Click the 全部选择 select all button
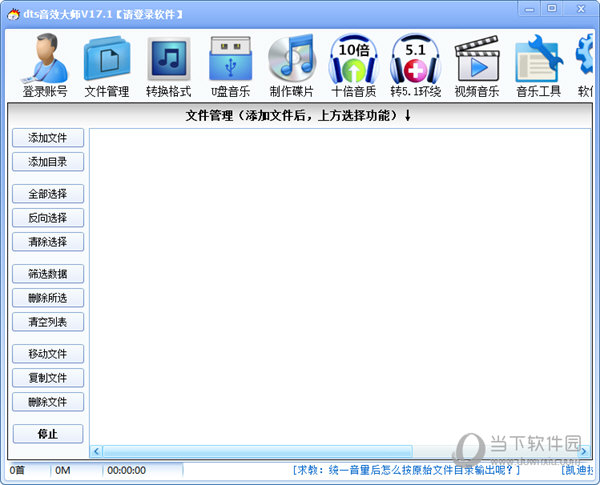 [48, 194]
